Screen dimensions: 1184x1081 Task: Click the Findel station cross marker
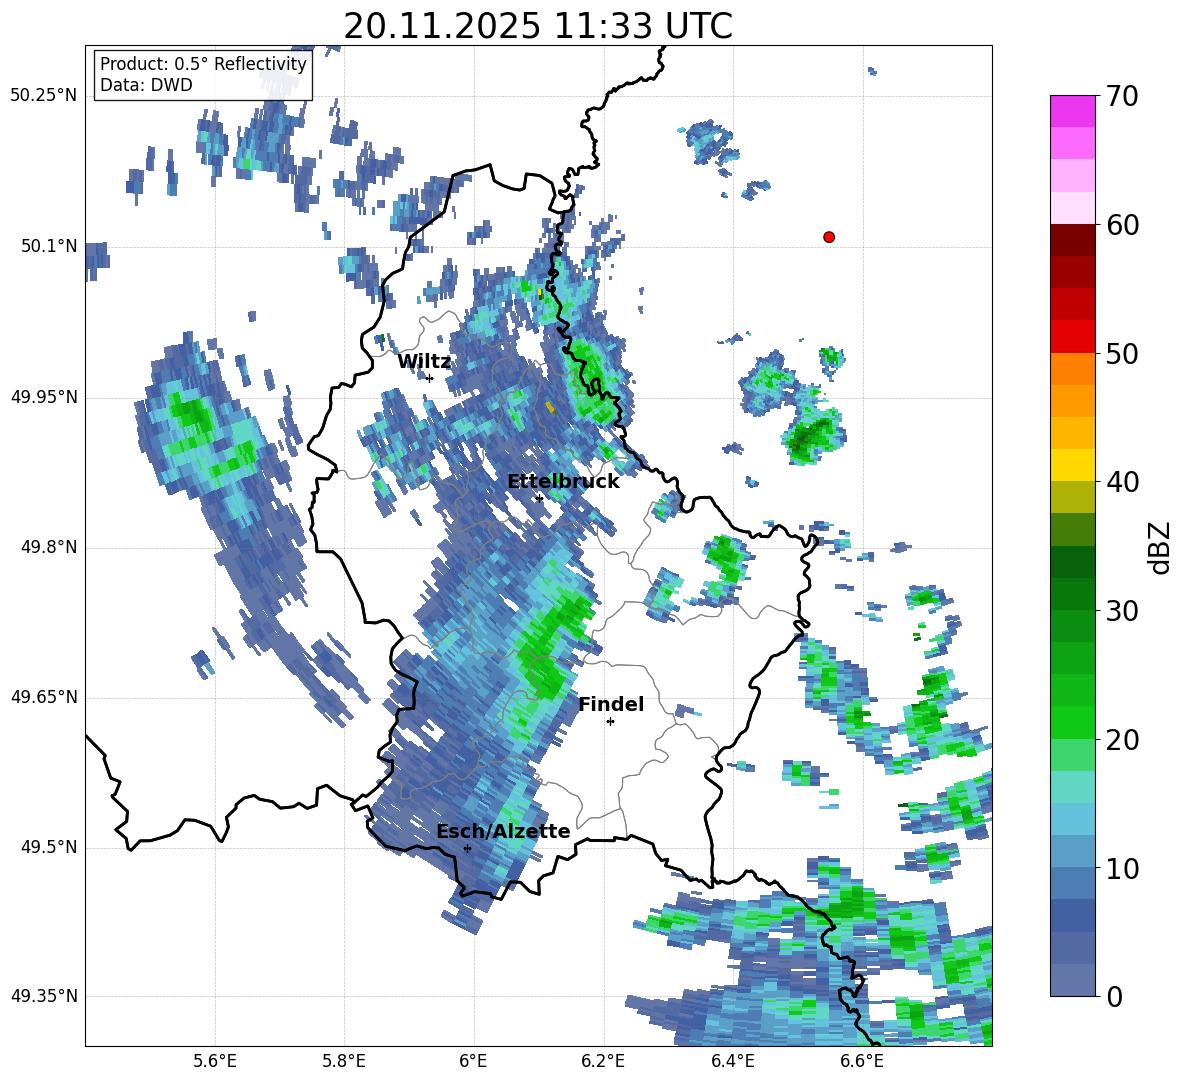610,722
